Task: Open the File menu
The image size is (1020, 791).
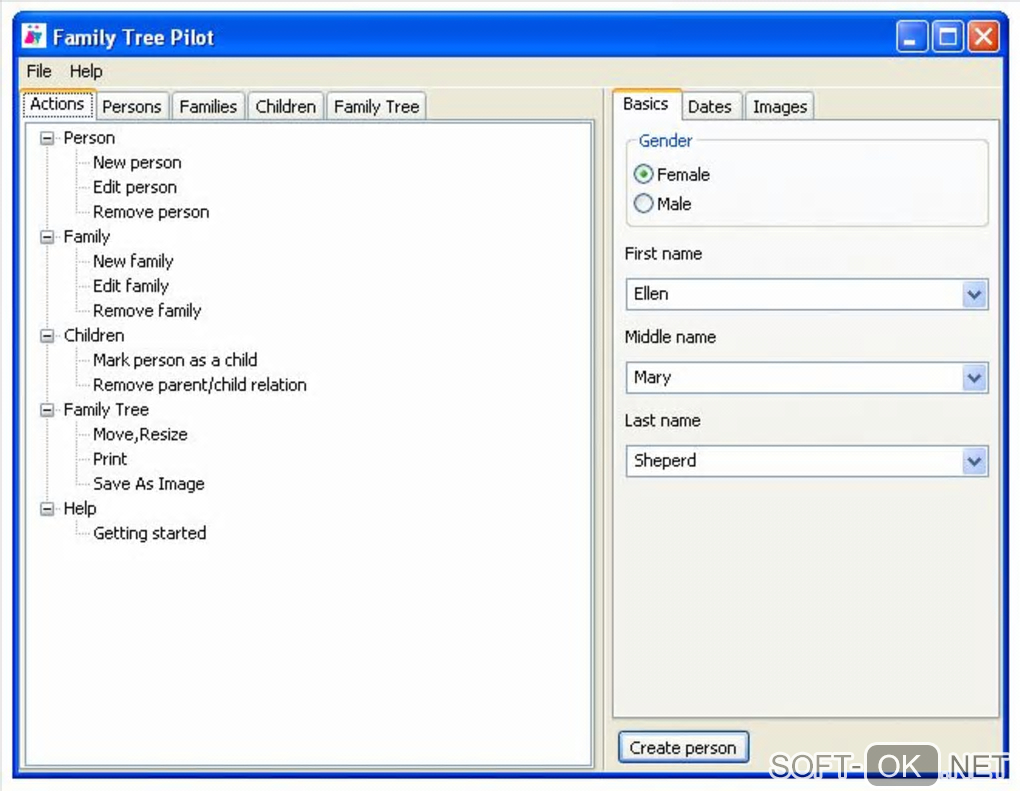Action: [39, 71]
